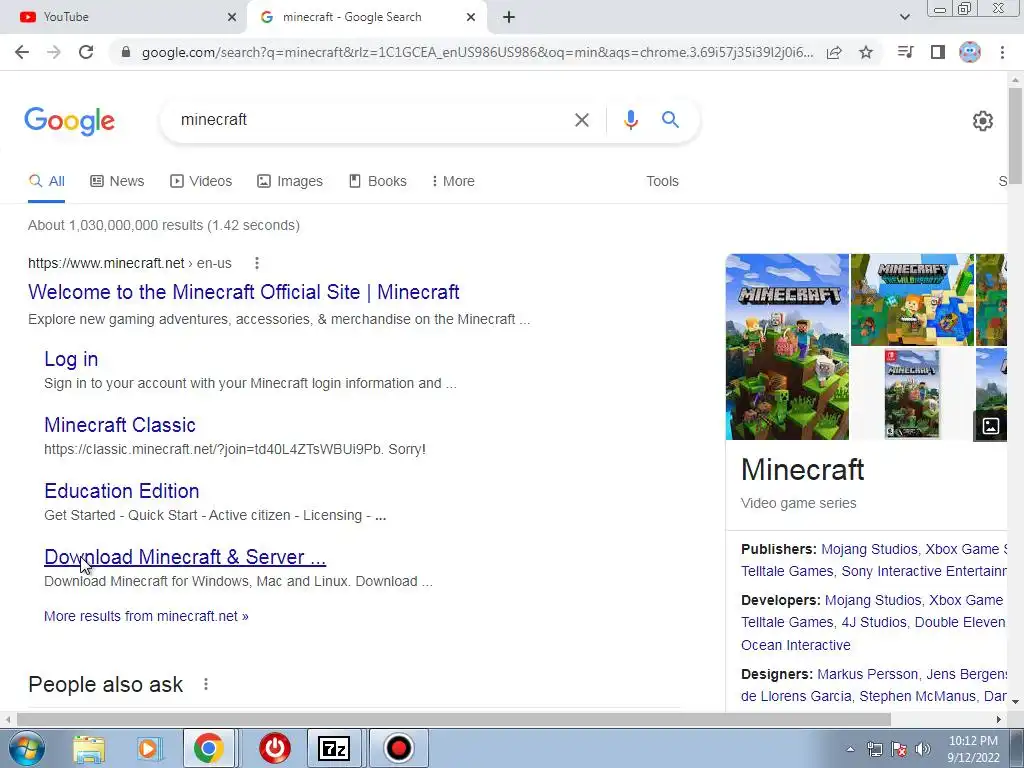The width and height of the screenshot is (1024, 768).
Task: Open the taskbar clock showing 10:12 PM
Action: click(973, 749)
